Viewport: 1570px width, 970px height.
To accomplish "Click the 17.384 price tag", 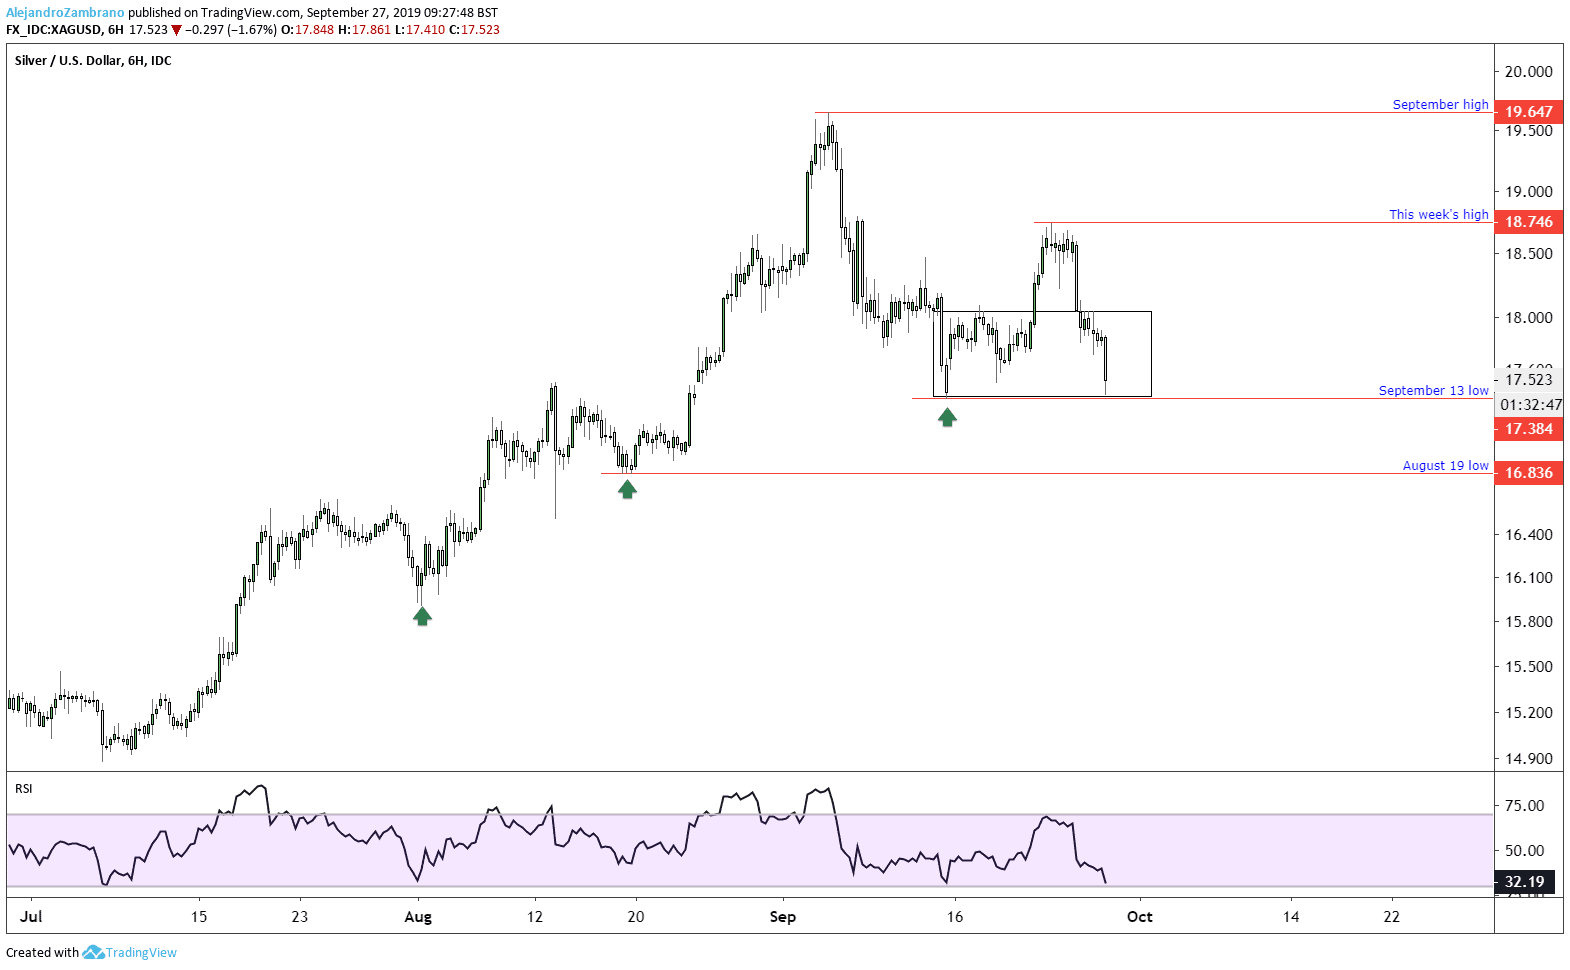I will pyautogui.click(x=1529, y=429).
